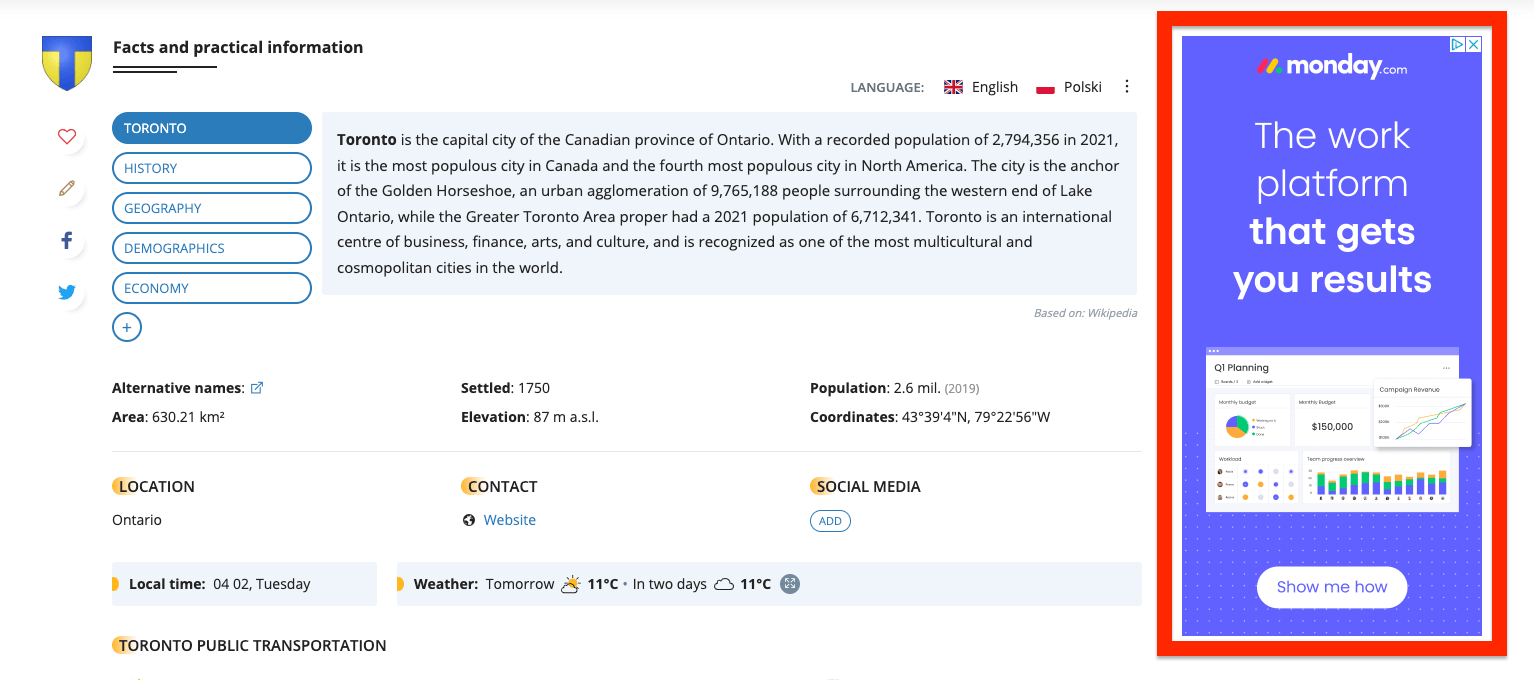Click the pencil edit icon

tap(67, 188)
